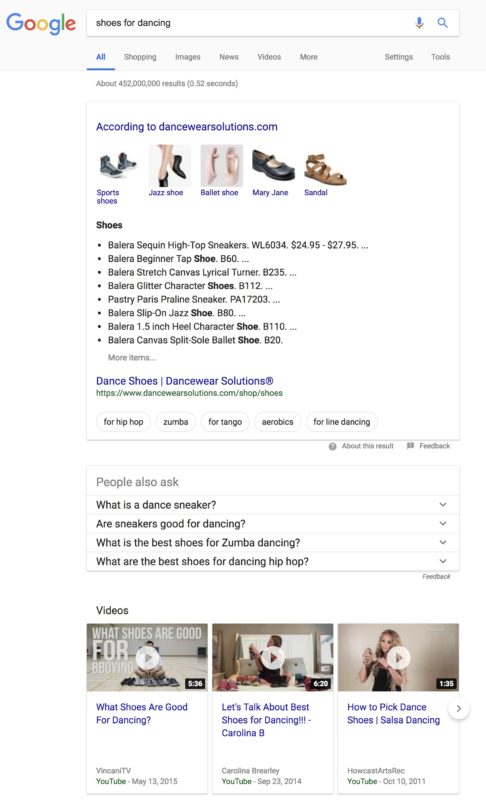
Task: Click the Feedback flag icon
Action: pos(410,445)
